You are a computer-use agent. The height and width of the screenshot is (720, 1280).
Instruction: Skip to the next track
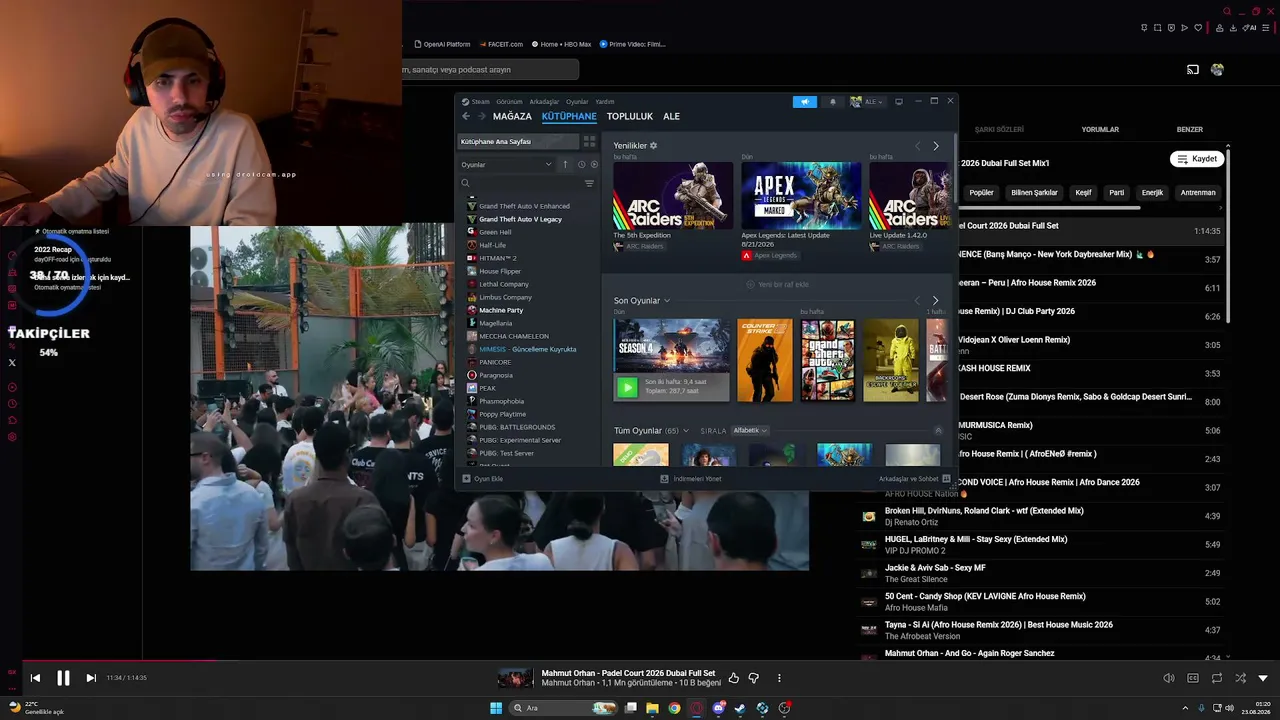click(x=91, y=678)
